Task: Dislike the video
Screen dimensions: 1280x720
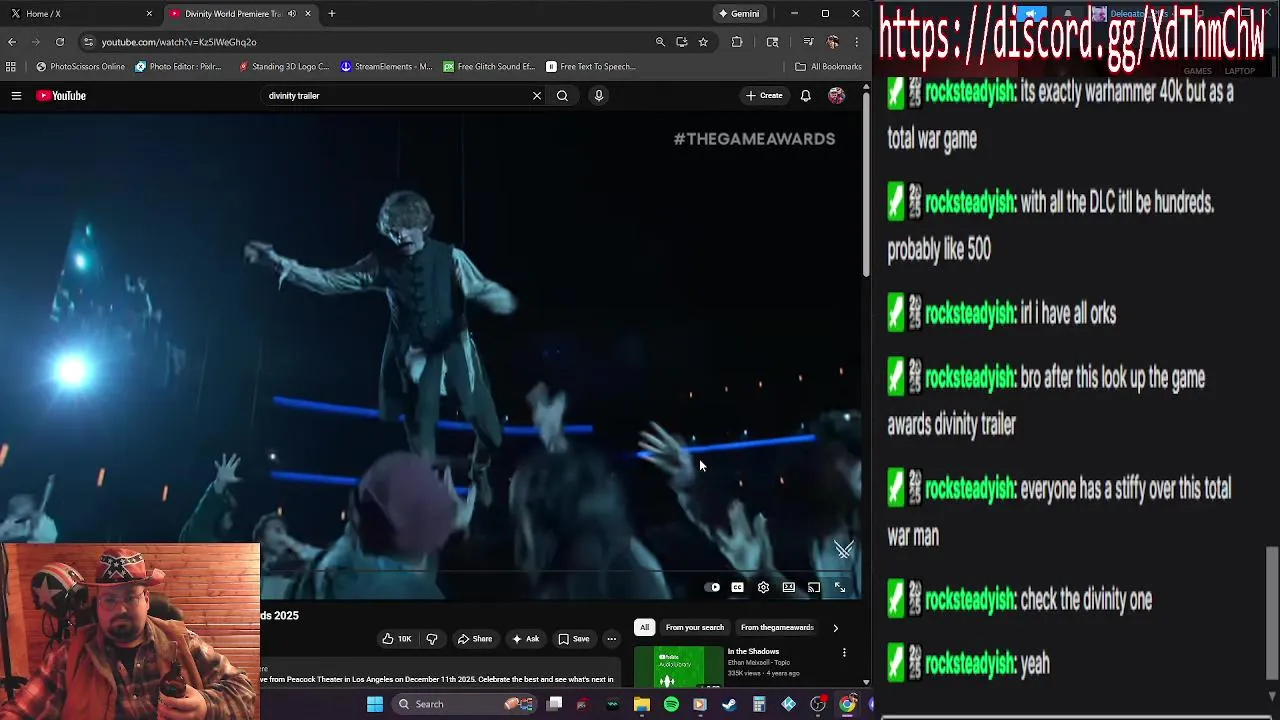Action: [432, 639]
